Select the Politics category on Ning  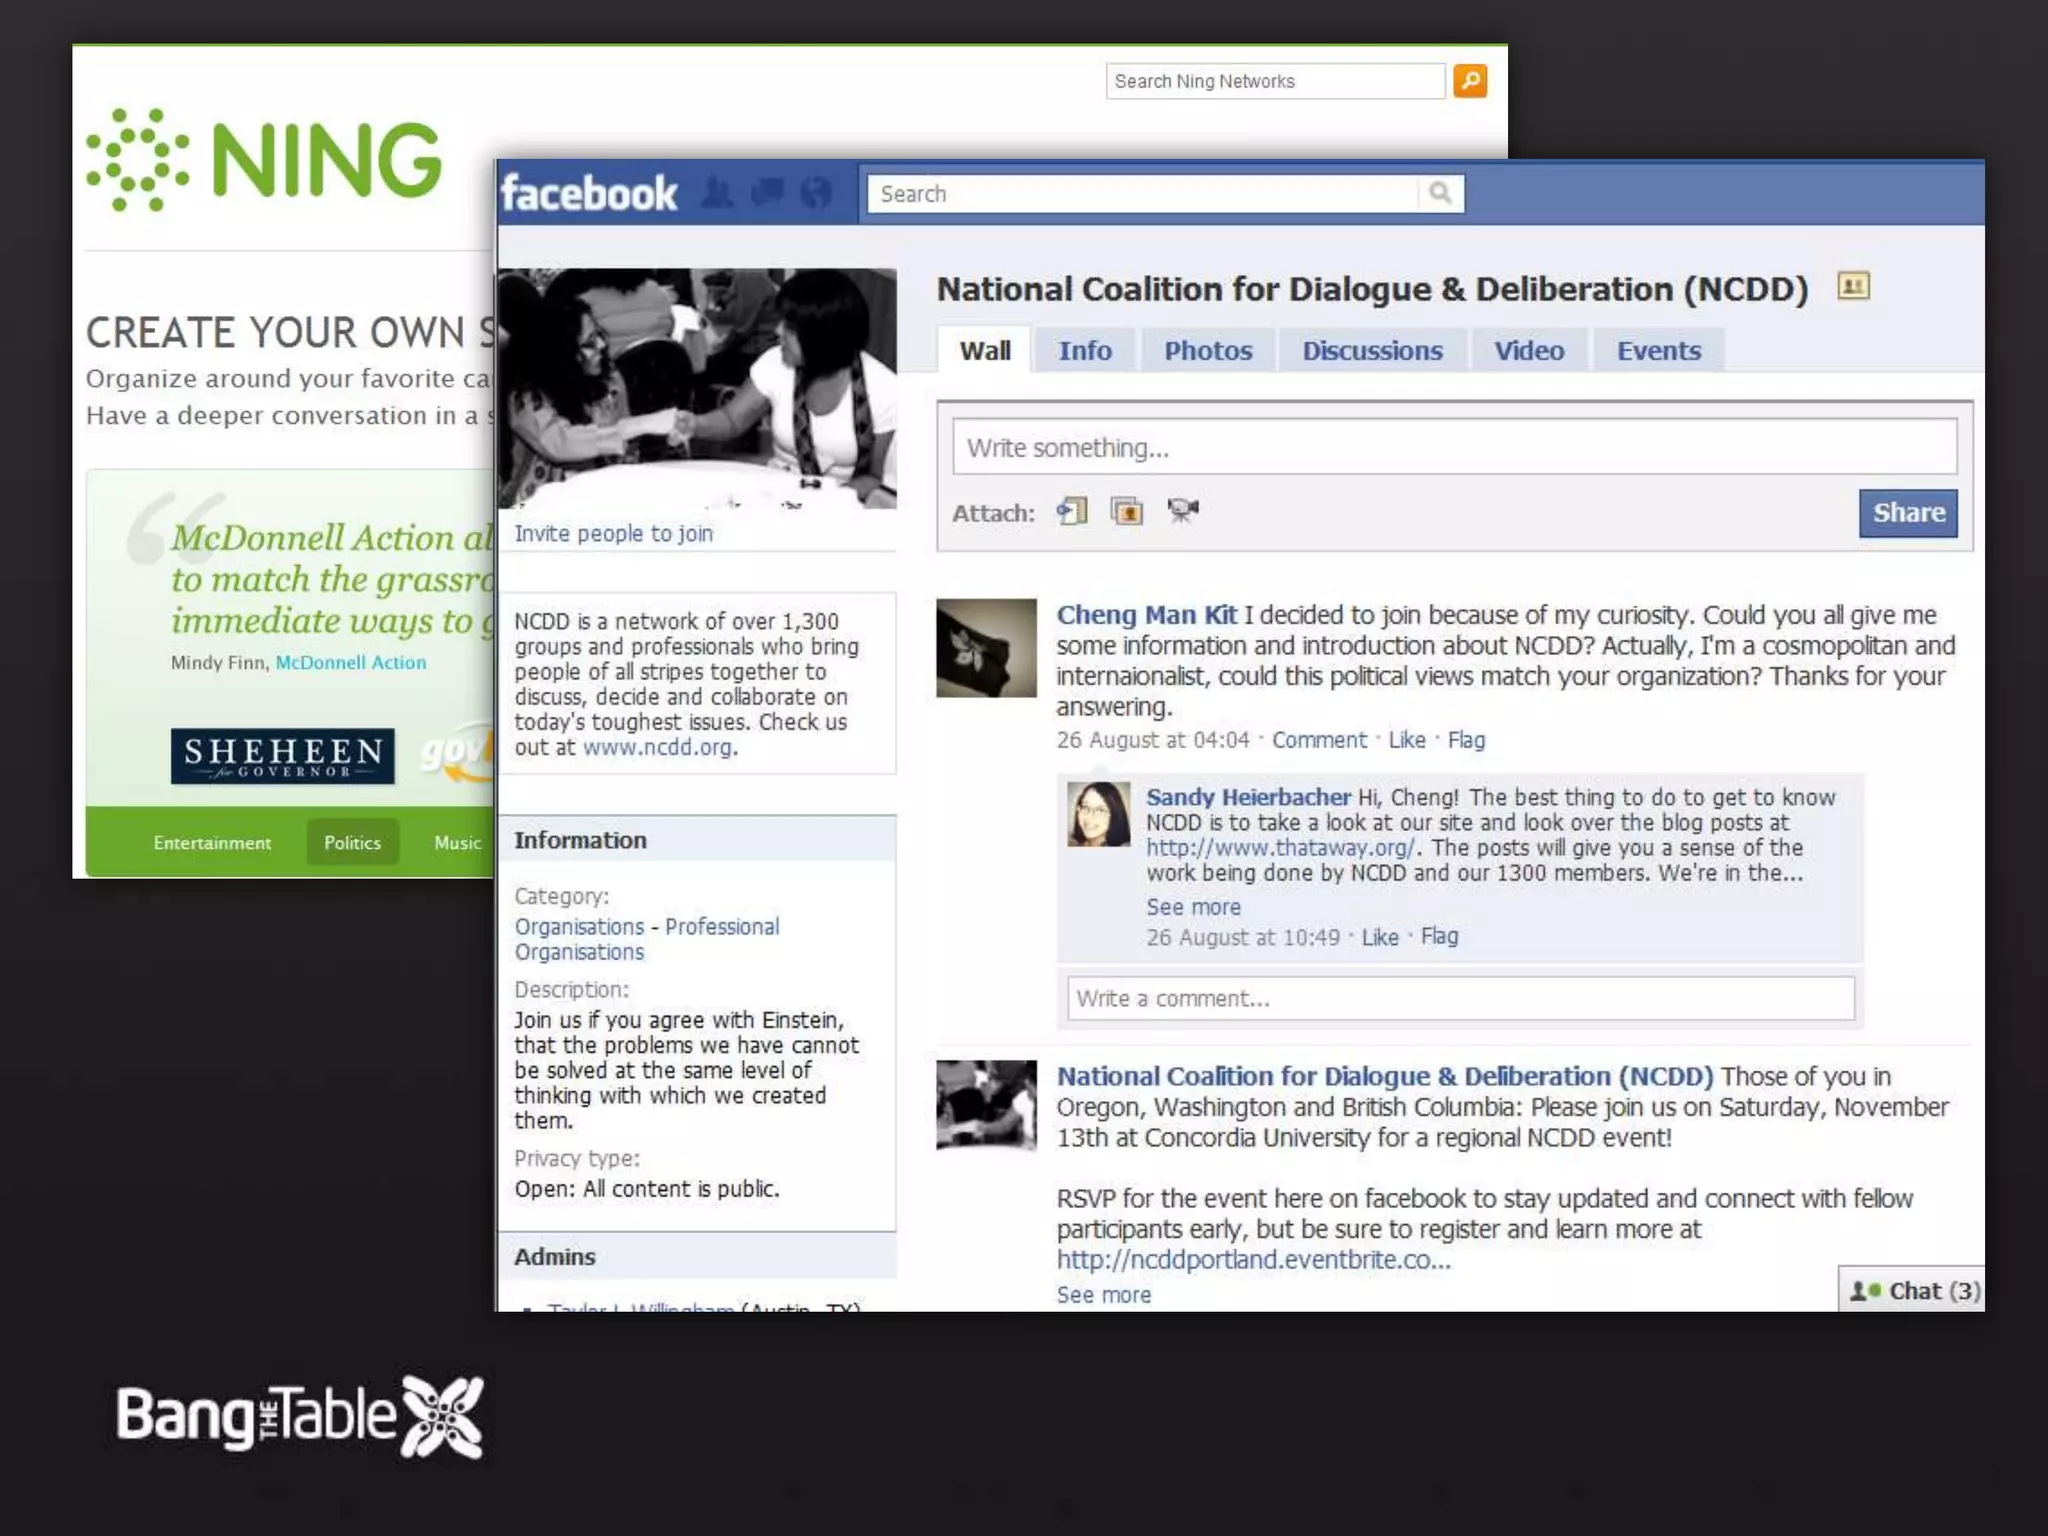pos(352,843)
